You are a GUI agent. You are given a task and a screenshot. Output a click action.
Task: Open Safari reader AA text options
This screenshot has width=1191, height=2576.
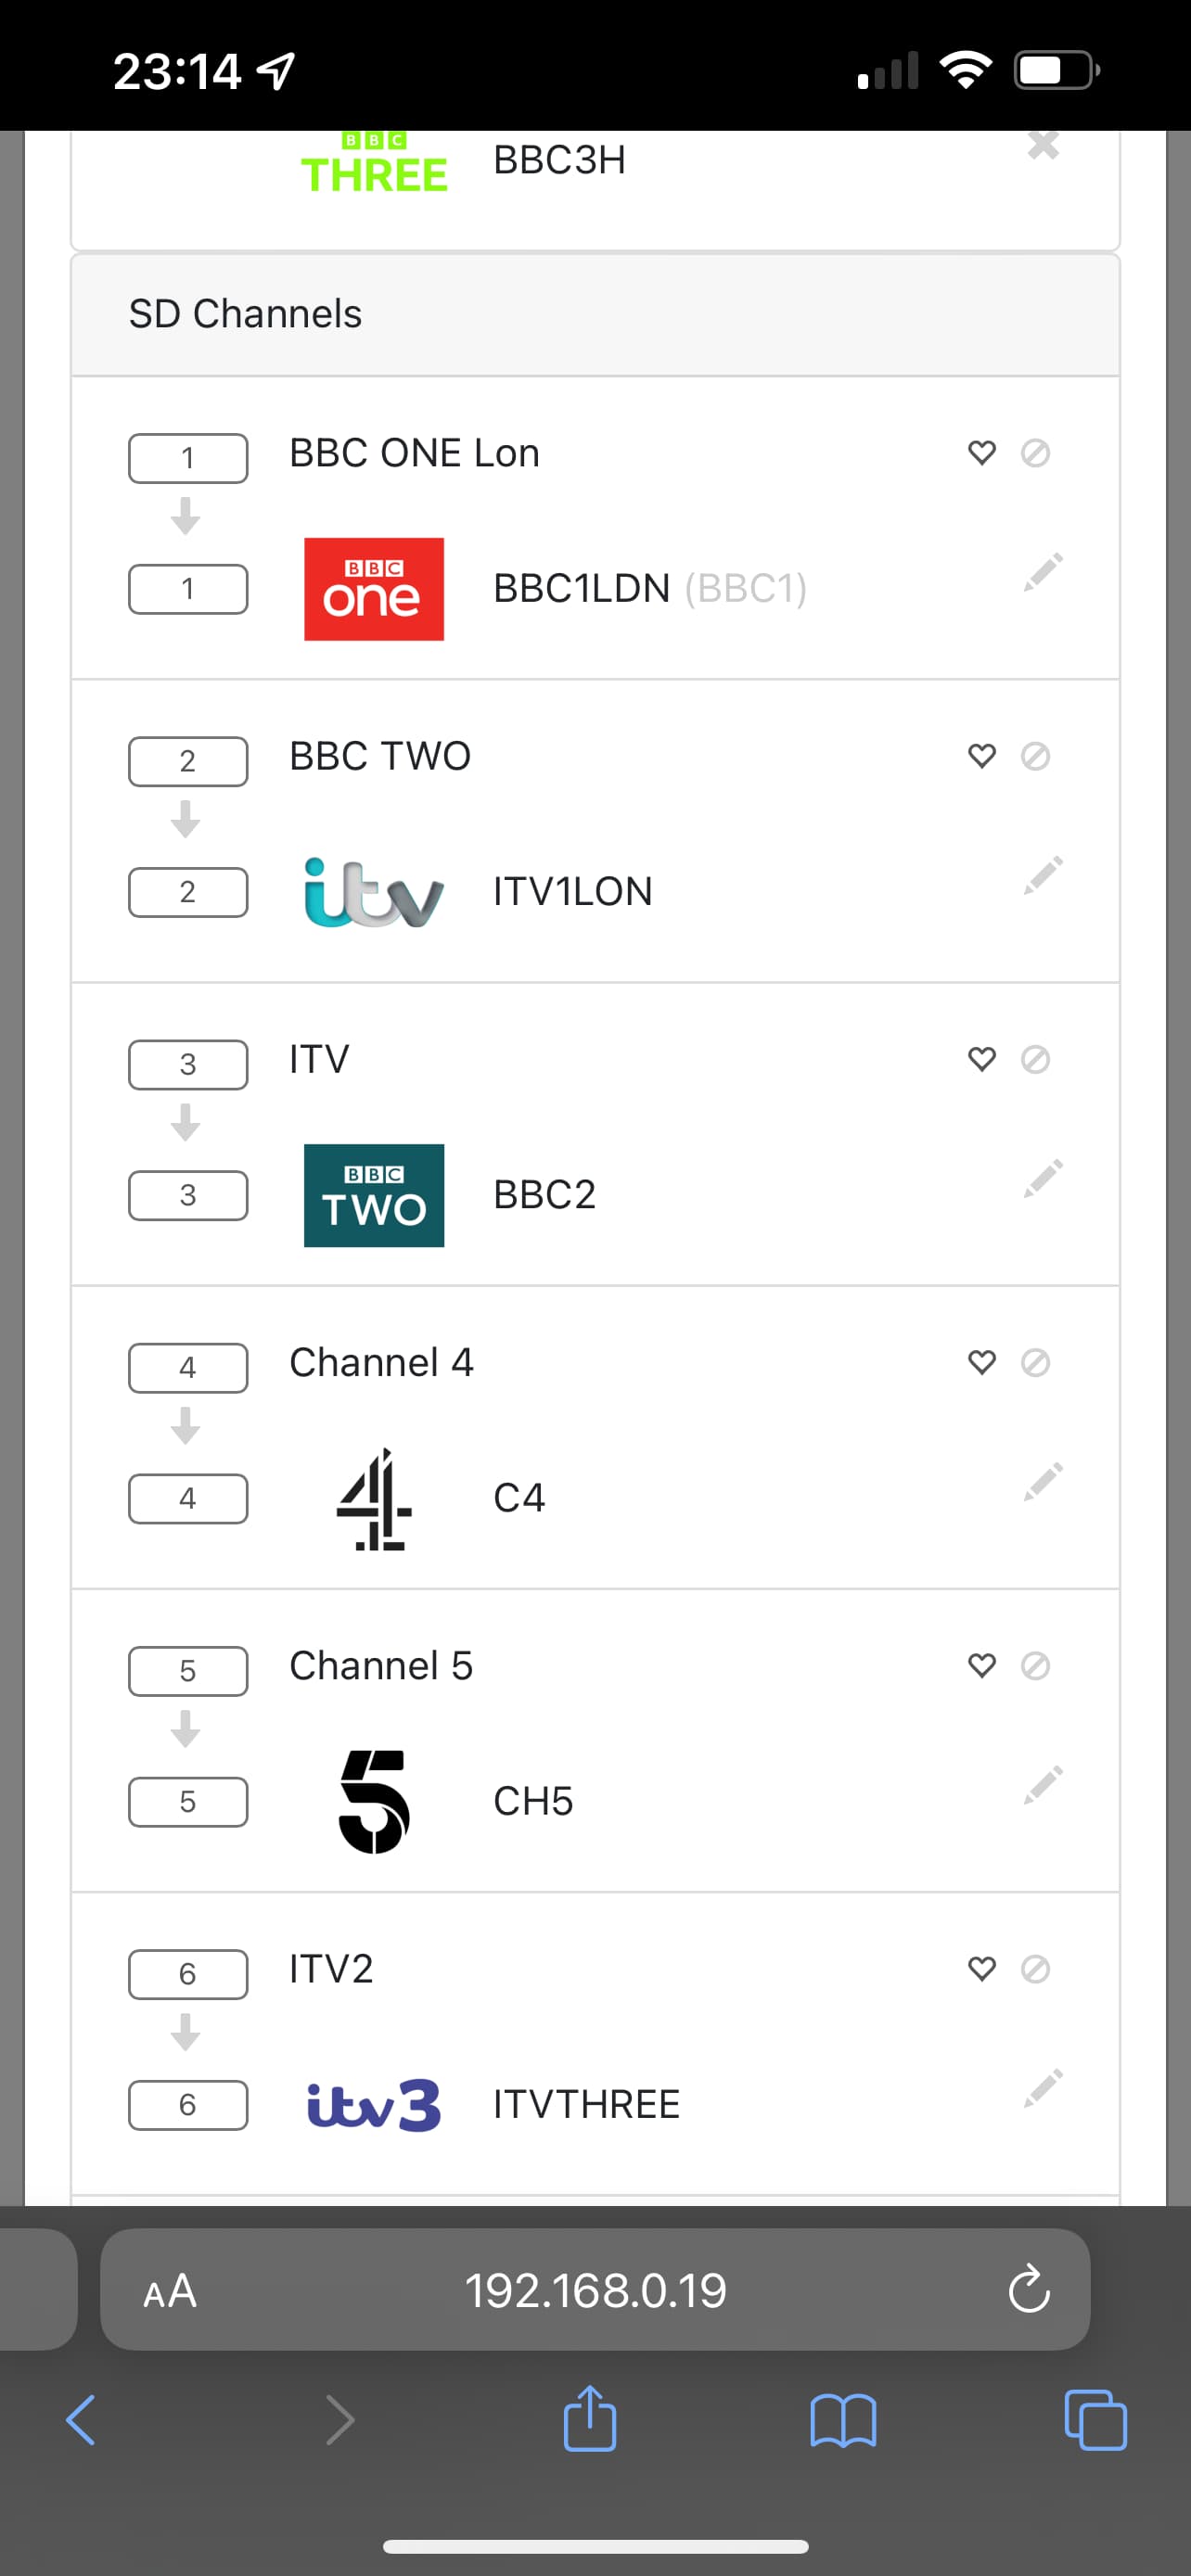pos(170,2291)
